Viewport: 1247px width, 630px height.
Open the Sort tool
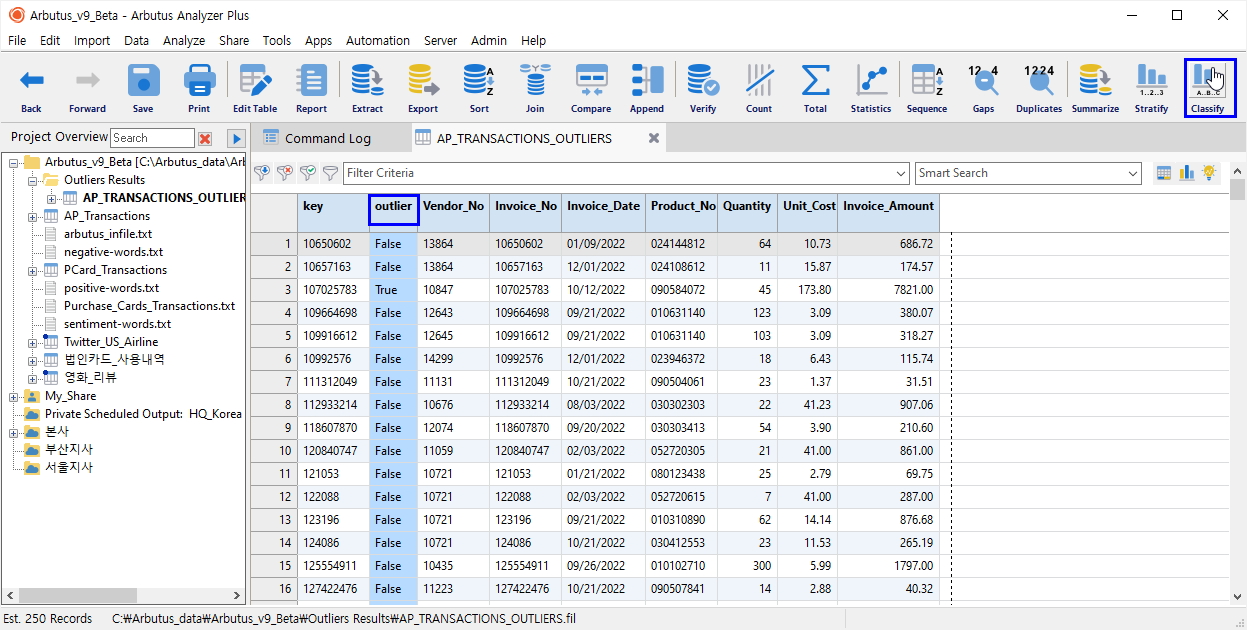pos(479,88)
